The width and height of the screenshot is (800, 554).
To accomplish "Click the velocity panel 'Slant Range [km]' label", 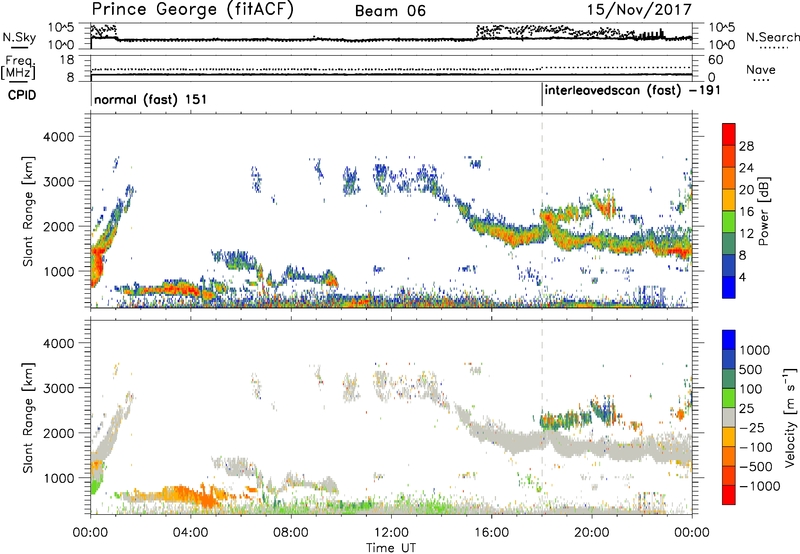I will click(28, 417).
